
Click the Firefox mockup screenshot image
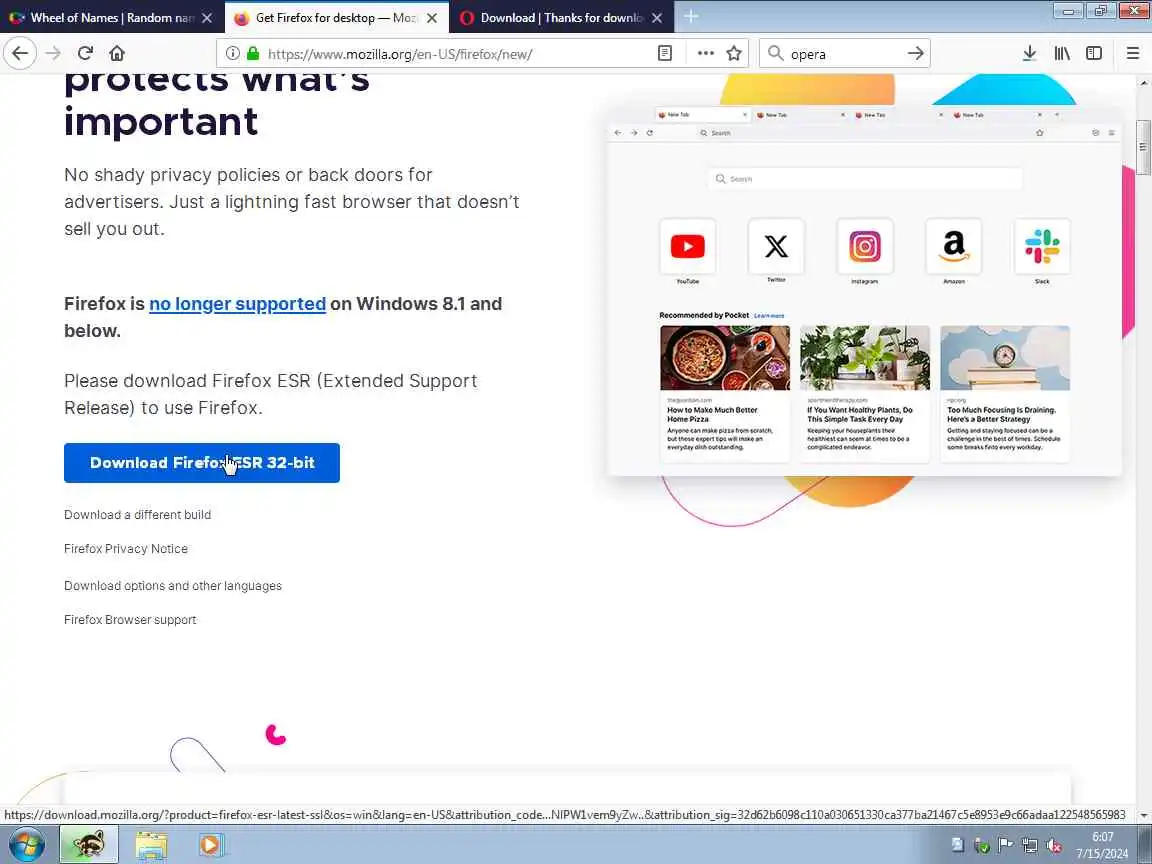865,291
